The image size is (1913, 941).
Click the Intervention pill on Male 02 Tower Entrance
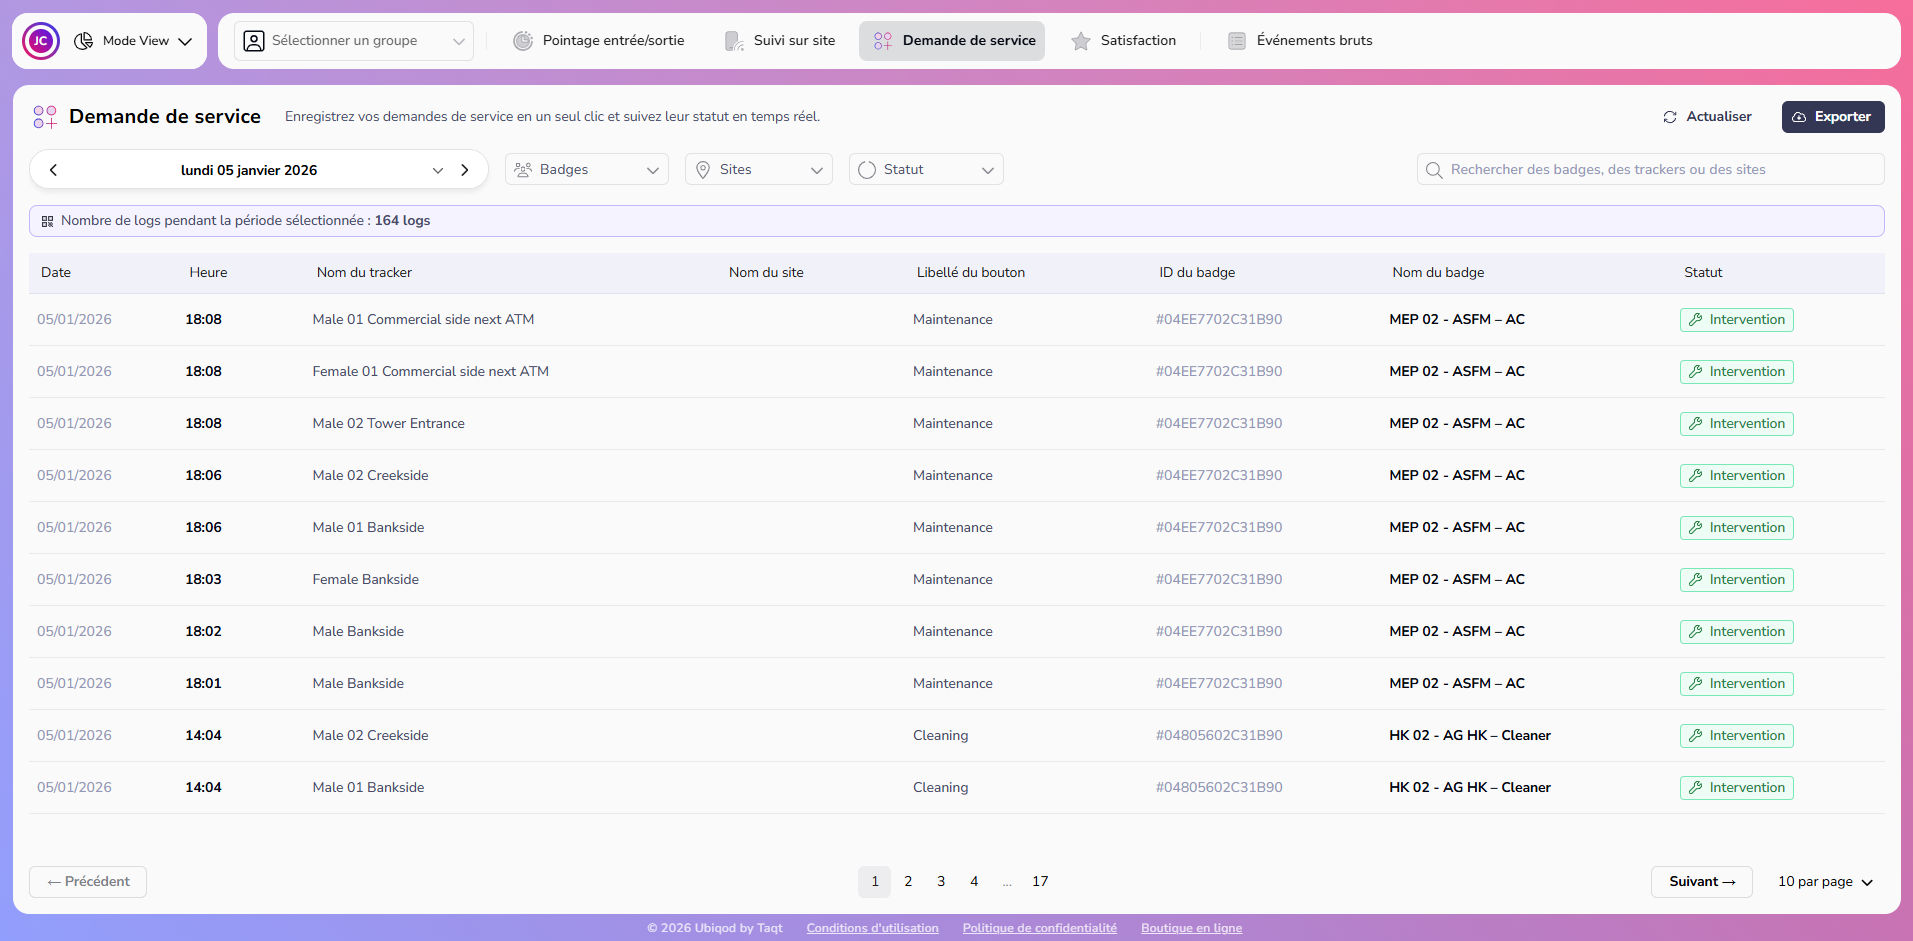(x=1736, y=423)
